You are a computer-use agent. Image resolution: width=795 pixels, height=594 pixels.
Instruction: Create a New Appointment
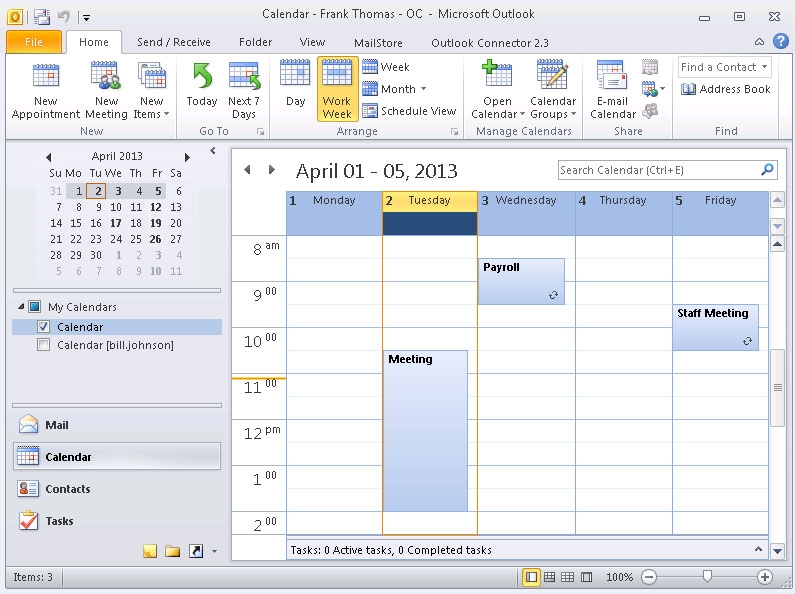46,91
